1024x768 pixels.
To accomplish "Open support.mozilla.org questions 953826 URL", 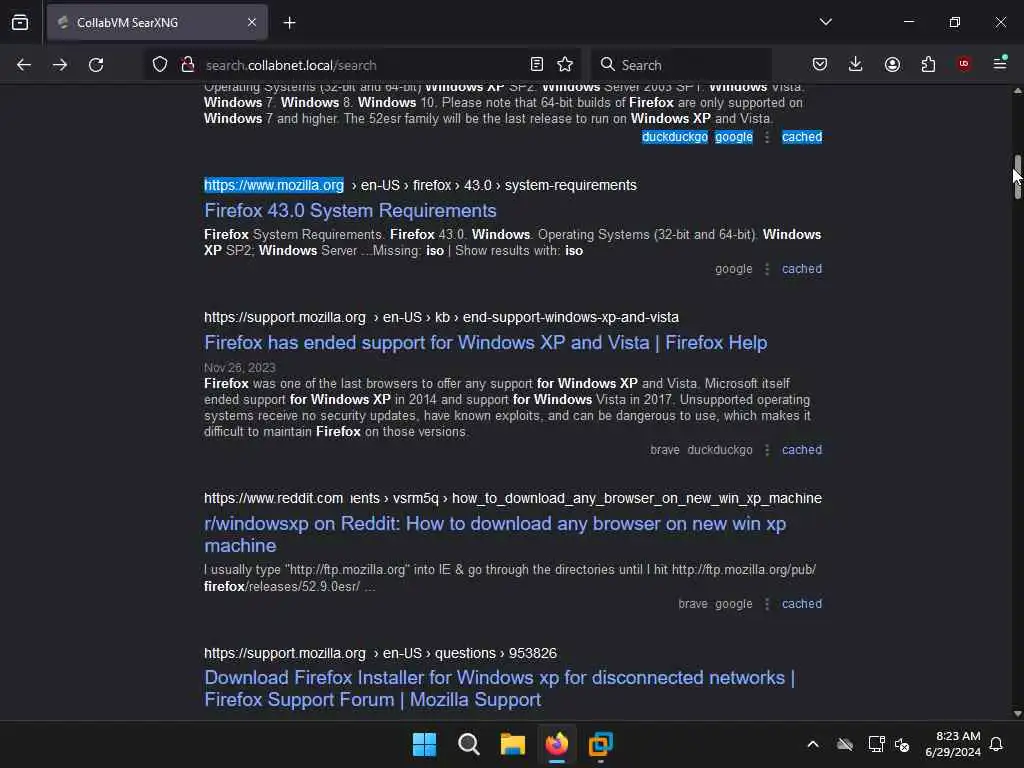I will (380, 653).
